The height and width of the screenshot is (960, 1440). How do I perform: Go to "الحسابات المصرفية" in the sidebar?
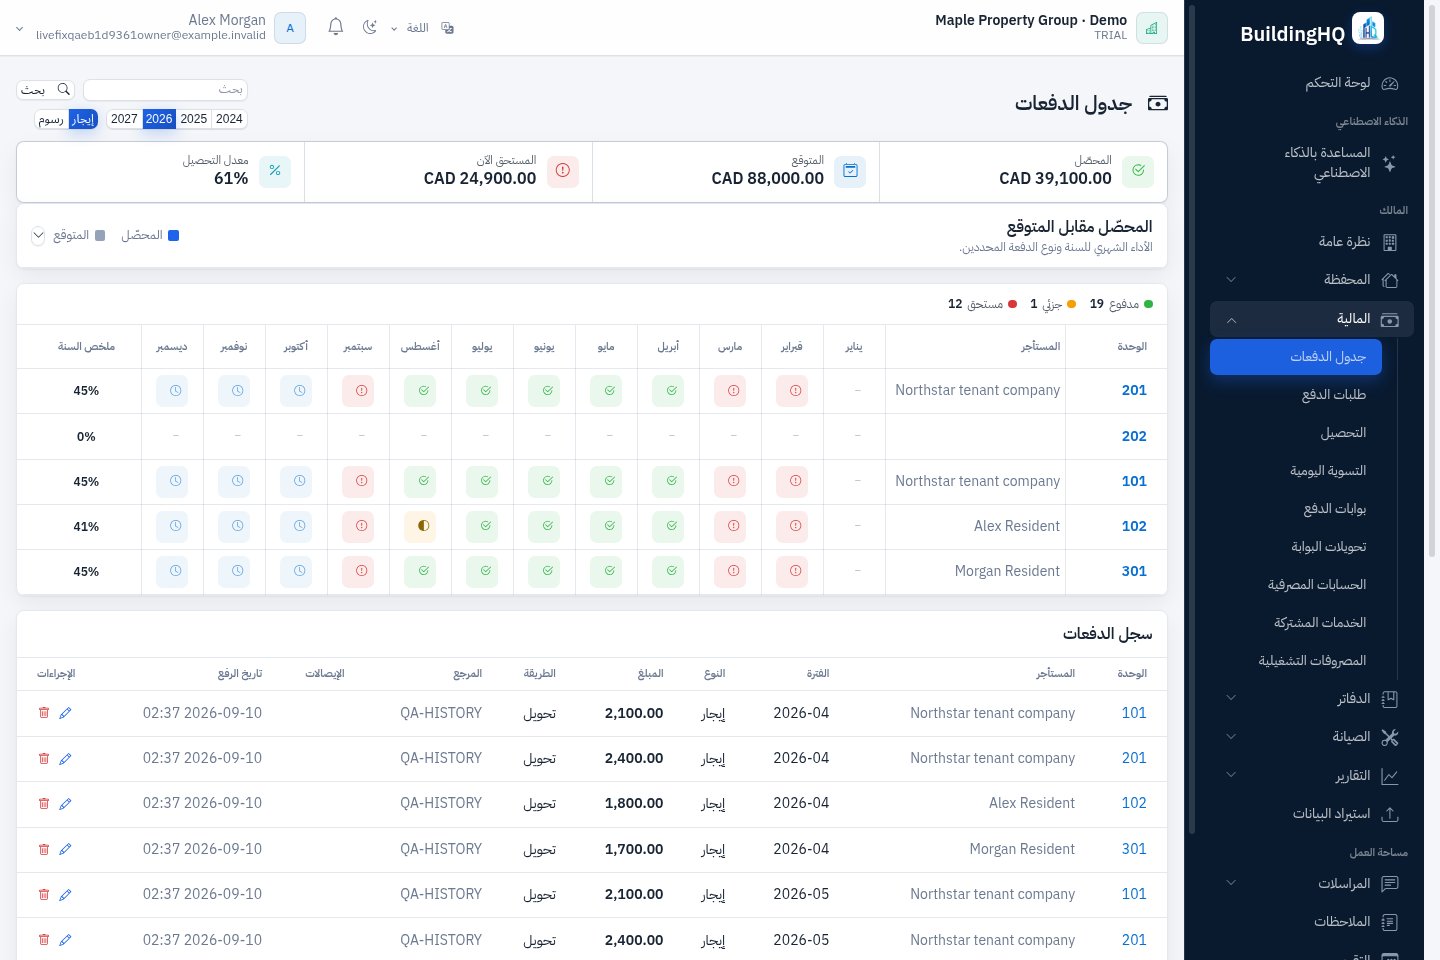1296,585
